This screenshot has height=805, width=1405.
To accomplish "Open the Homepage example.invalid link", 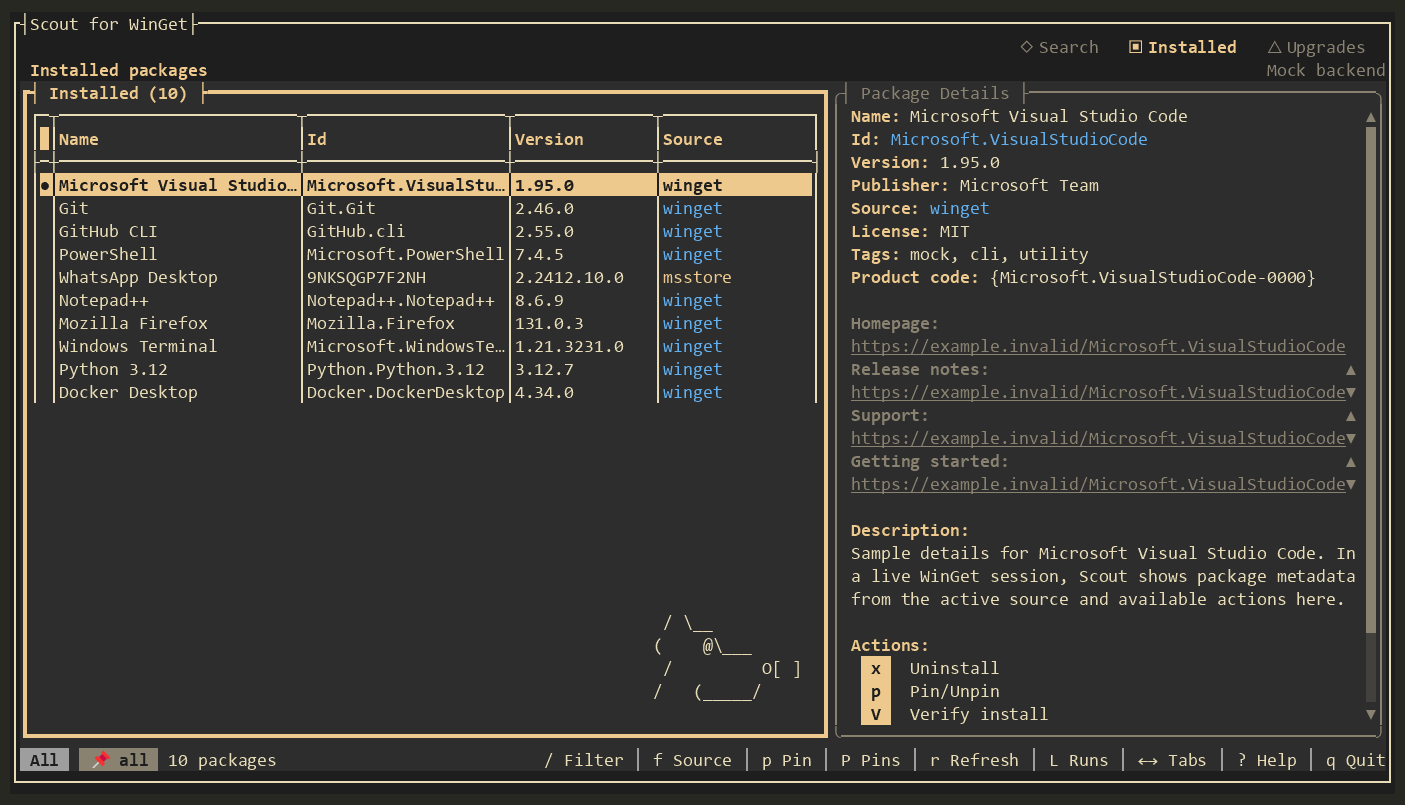I will pyautogui.click(x=1098, y=346).
